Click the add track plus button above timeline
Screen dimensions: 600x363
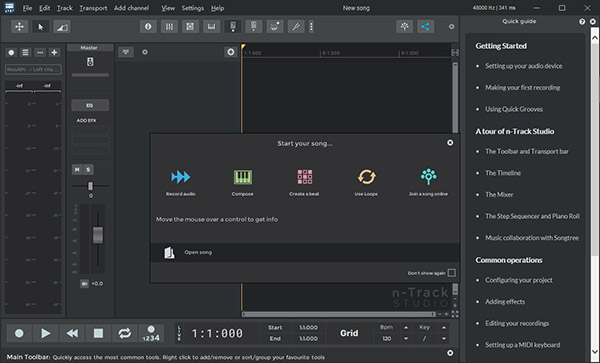coord(231,52)
